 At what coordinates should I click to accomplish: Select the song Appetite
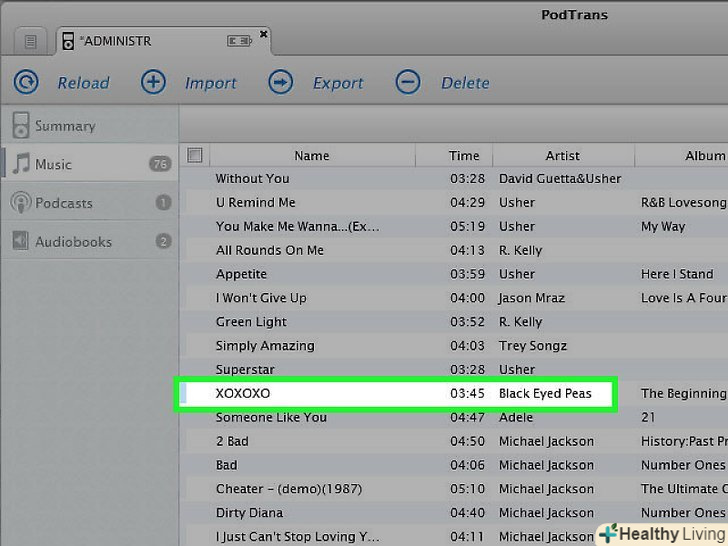tap(454, 274)
